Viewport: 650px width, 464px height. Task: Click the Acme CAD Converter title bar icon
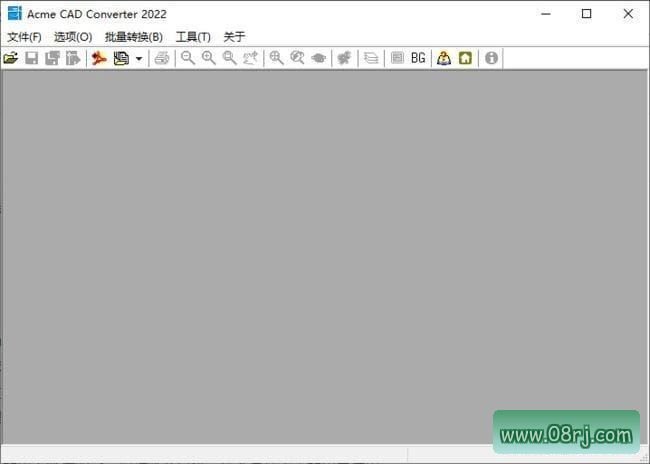(14, 13)
